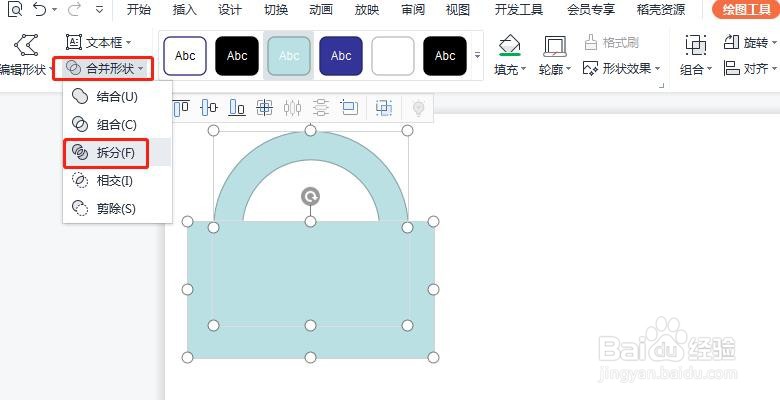Image resolution: width=780 pixels, height=400 pixels.
Task: Switch to the 视图 tab
Action: (x=458, y=9)
